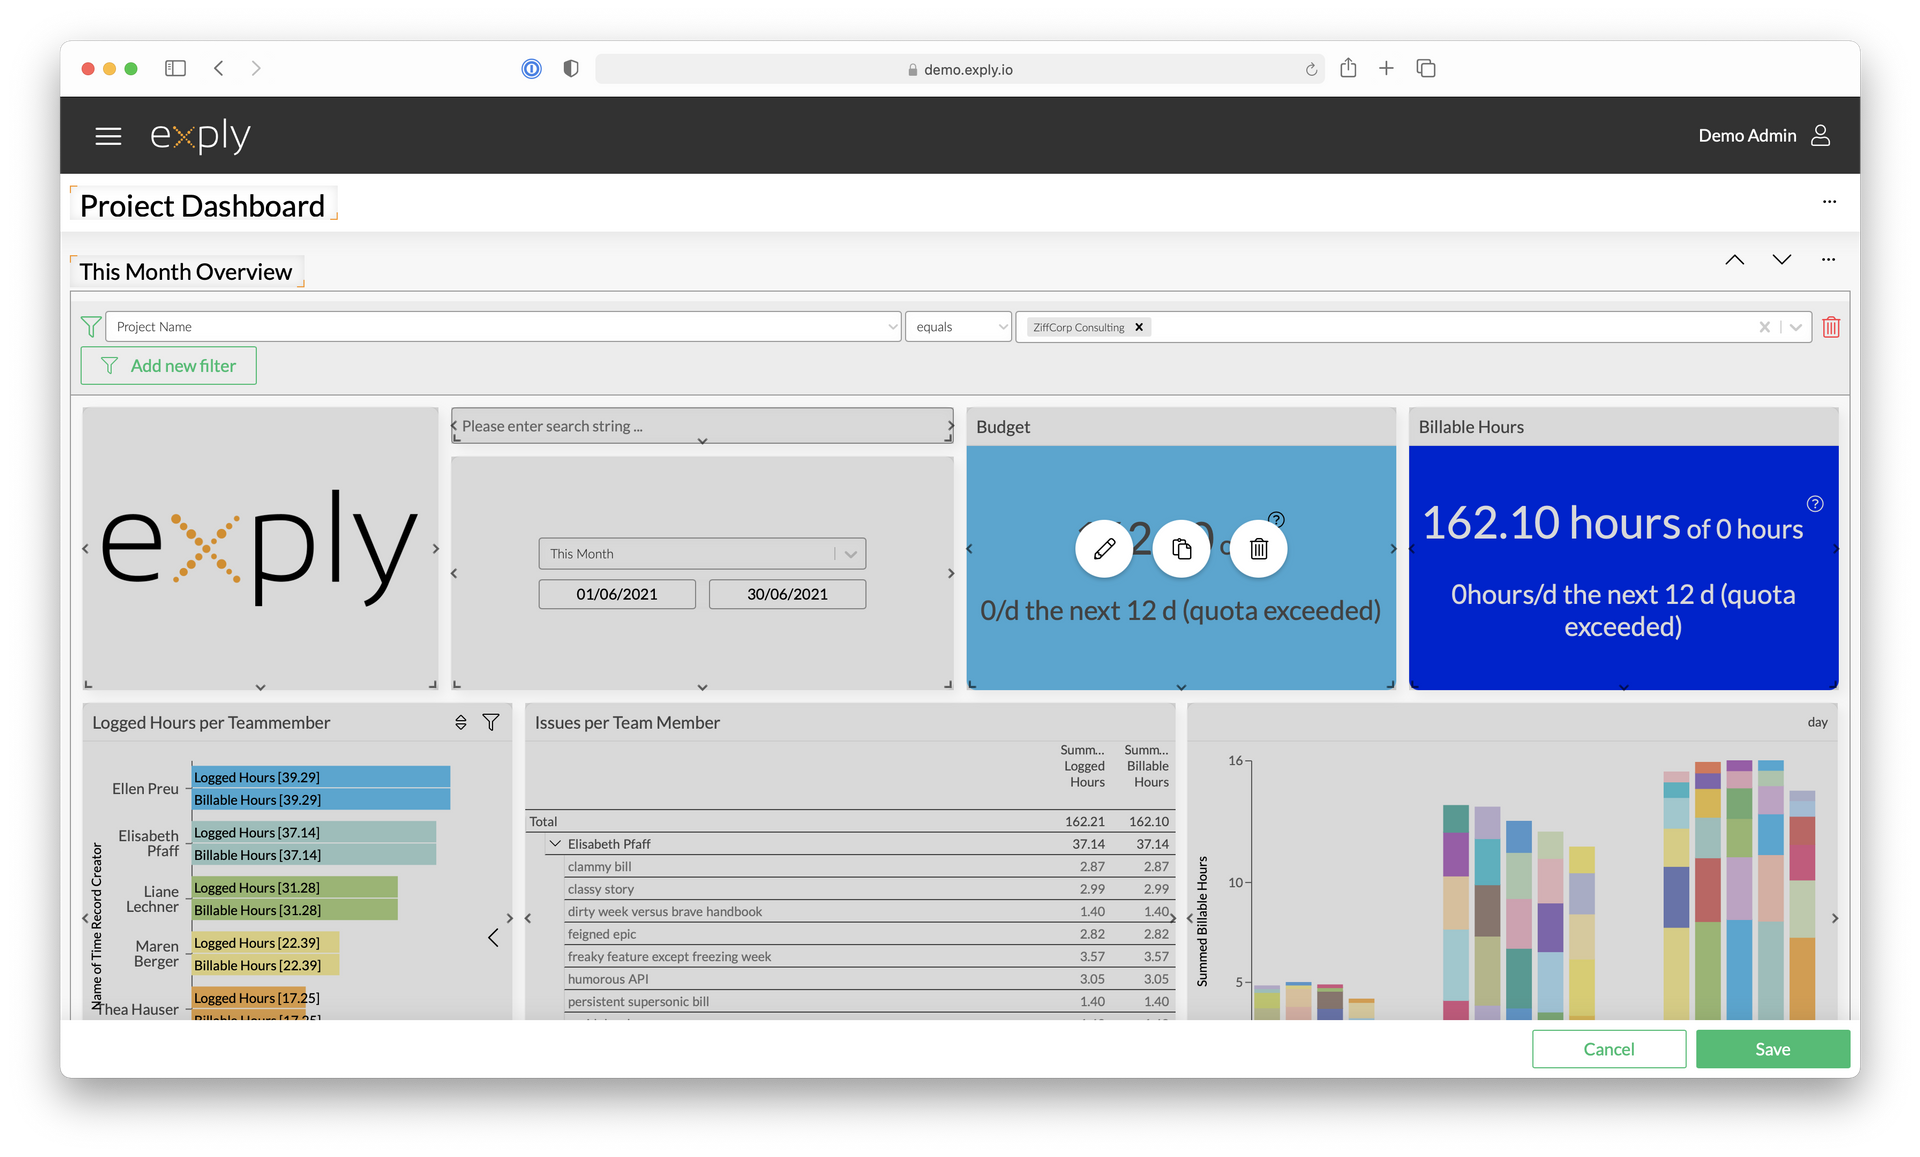Delete the Budget widget with trash icon

pyautogui.click(x=1259, y=549)
